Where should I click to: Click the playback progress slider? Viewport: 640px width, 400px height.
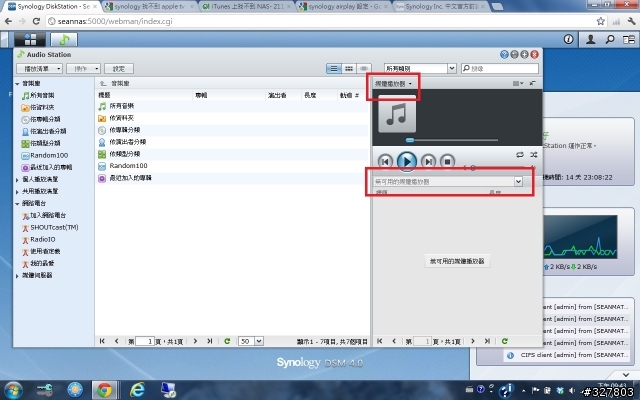coord(451,140)
